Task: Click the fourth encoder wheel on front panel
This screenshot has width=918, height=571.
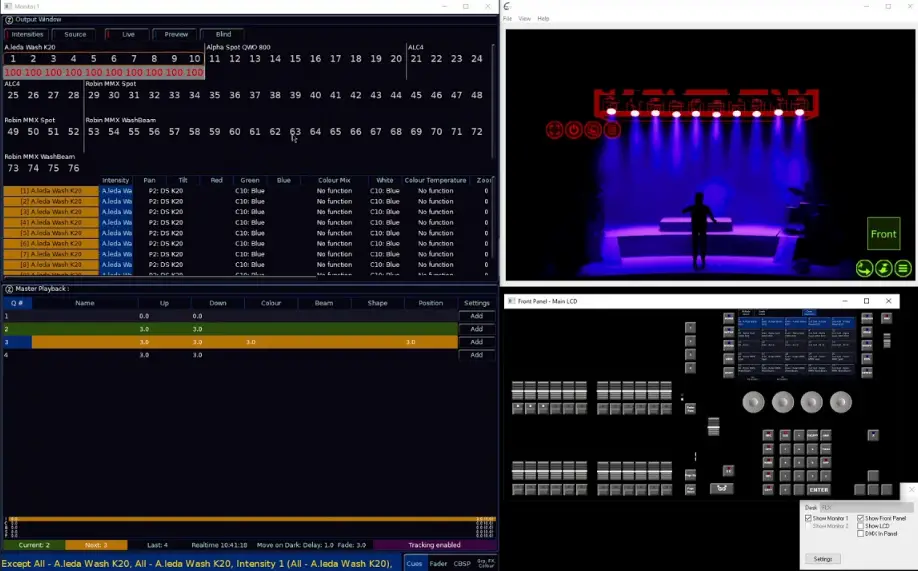Action: click(x=841, y=402)
